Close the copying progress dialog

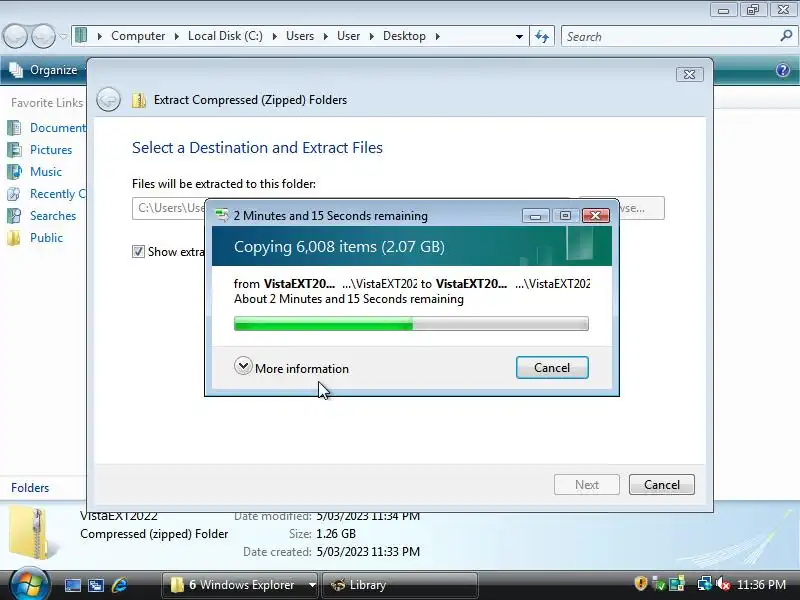595,216
